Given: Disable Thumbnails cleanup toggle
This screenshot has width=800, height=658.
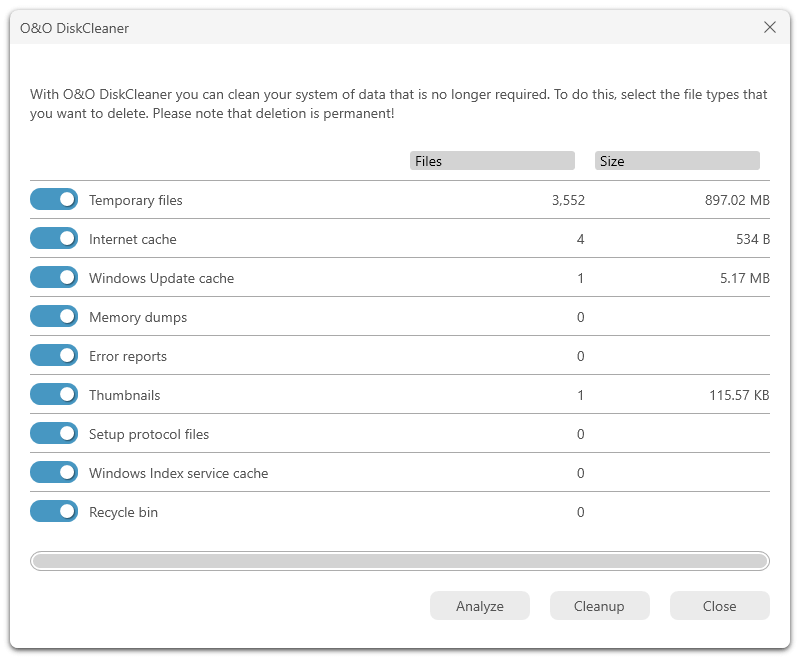Looking at the screenshot, I should pyautogui.click(x=54, y=394).
